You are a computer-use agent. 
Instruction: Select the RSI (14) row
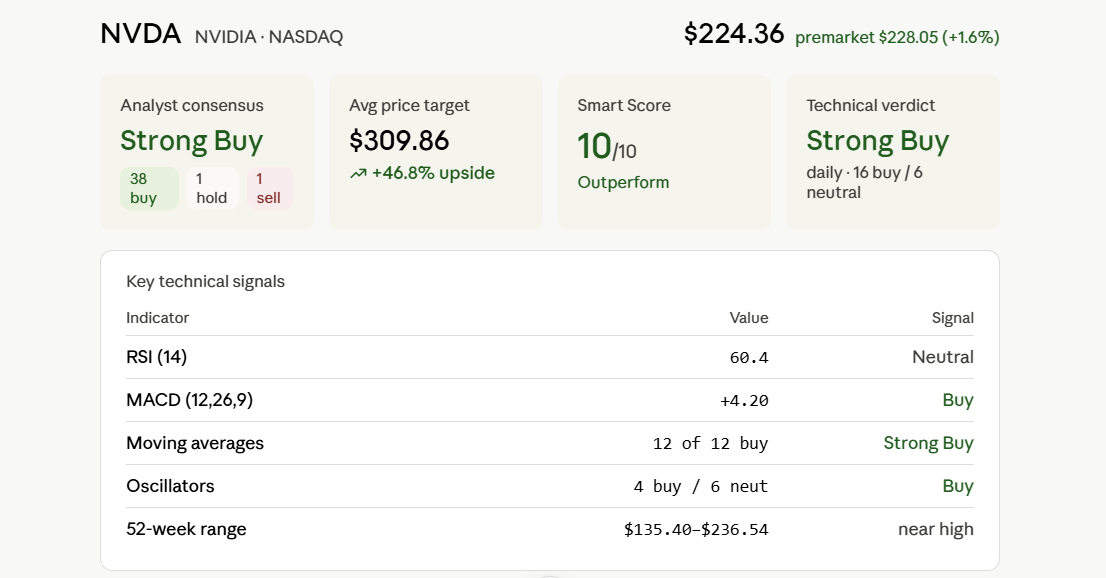coord(549,357)
